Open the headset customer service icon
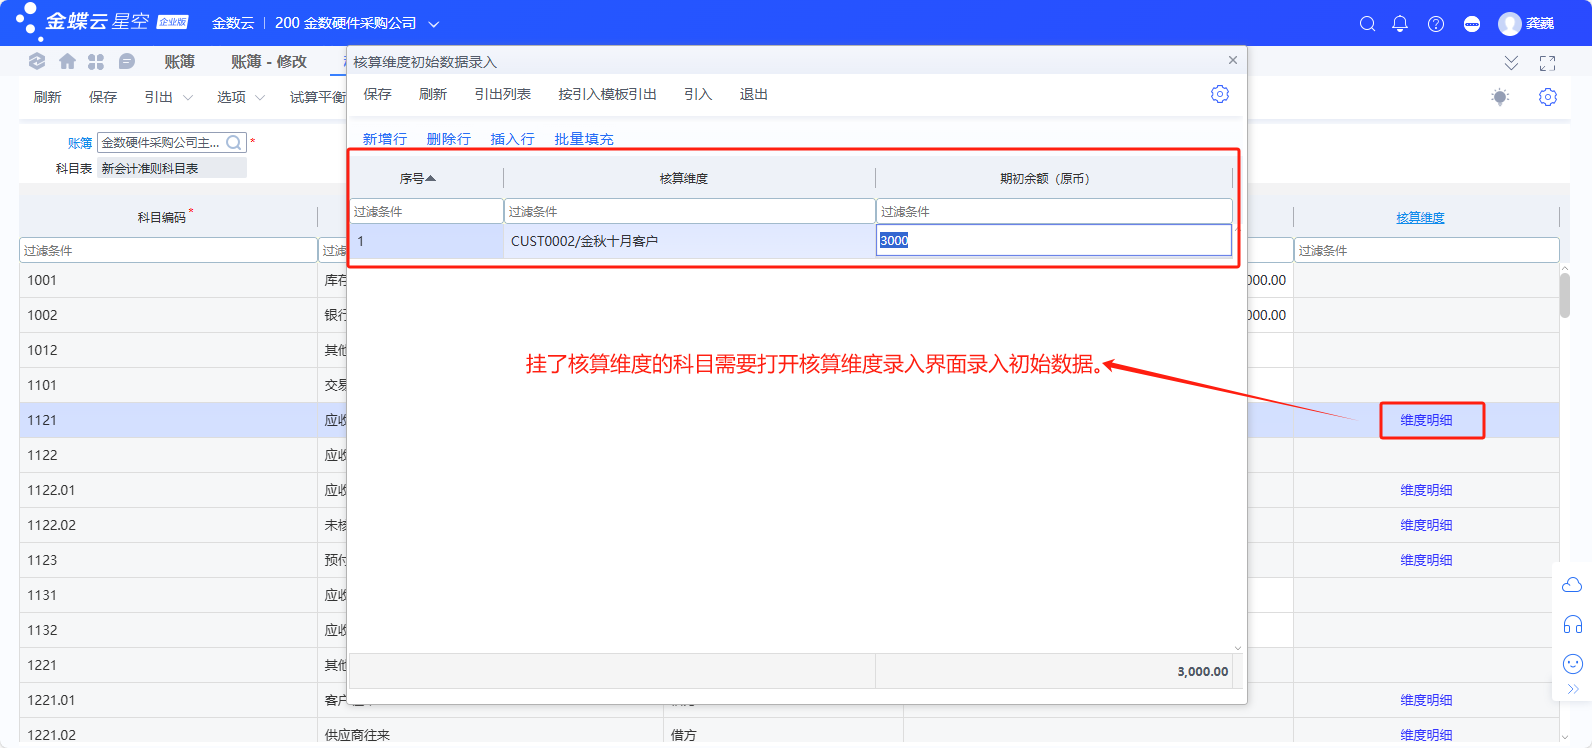The width and height of the screenshot is (1592, 748). [1572, 625]
